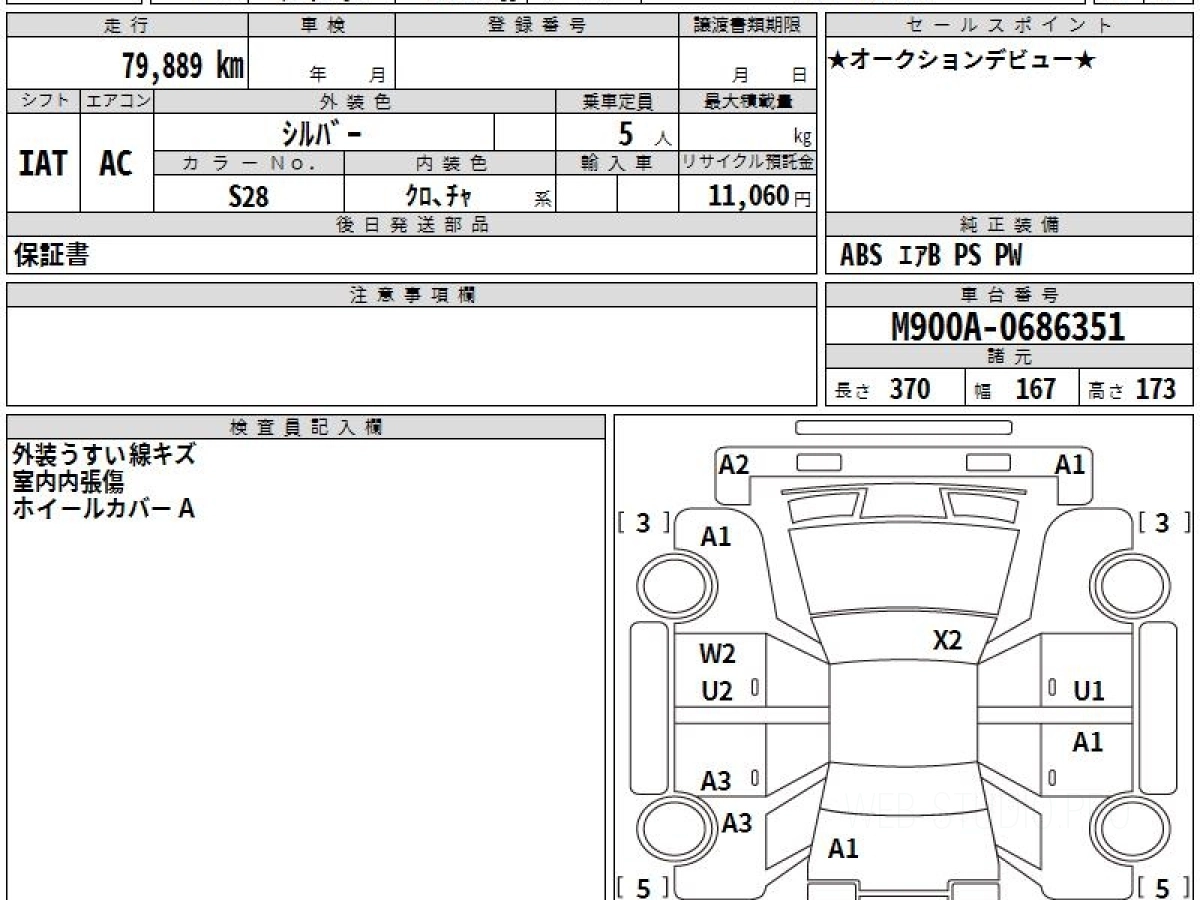This screenshot has height=900, width=1200.
Task: Select the exterior color シルバー
Action: [x=323, y=133]
